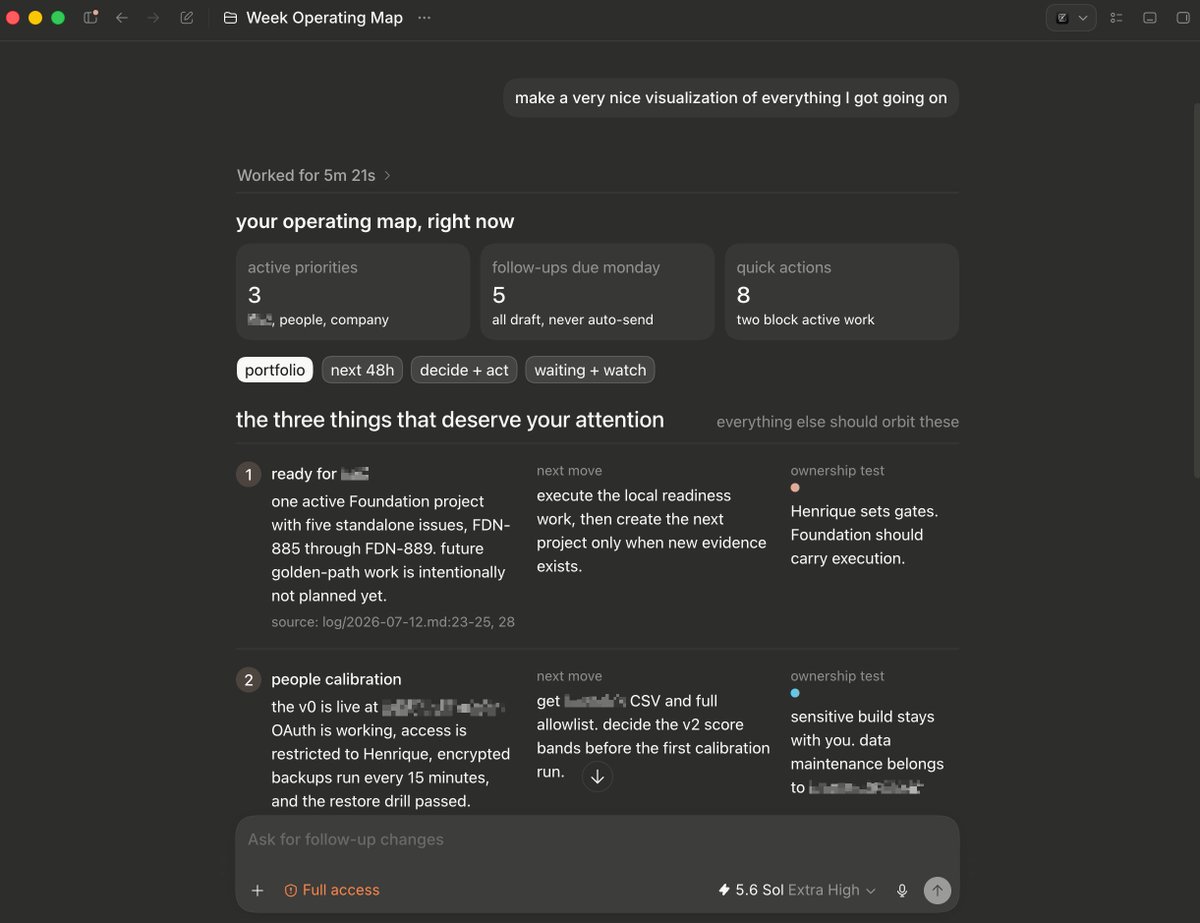Click the Ask for follow-up changes field
1200x923 pixels.
coord(596,840)
